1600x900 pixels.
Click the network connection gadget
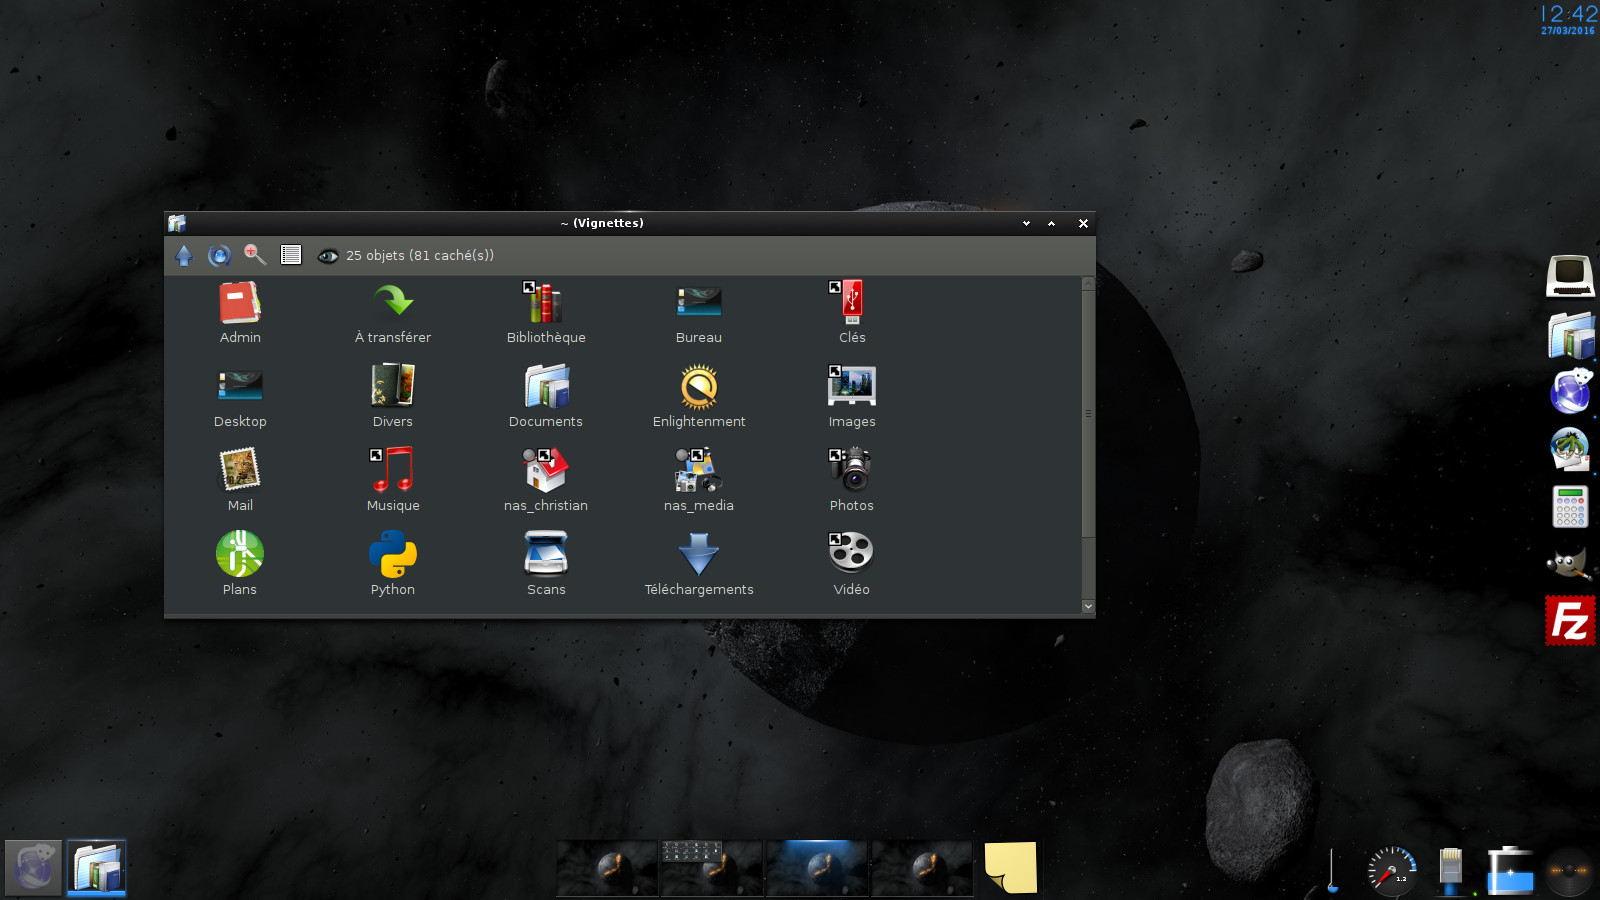pos(1451,870)
